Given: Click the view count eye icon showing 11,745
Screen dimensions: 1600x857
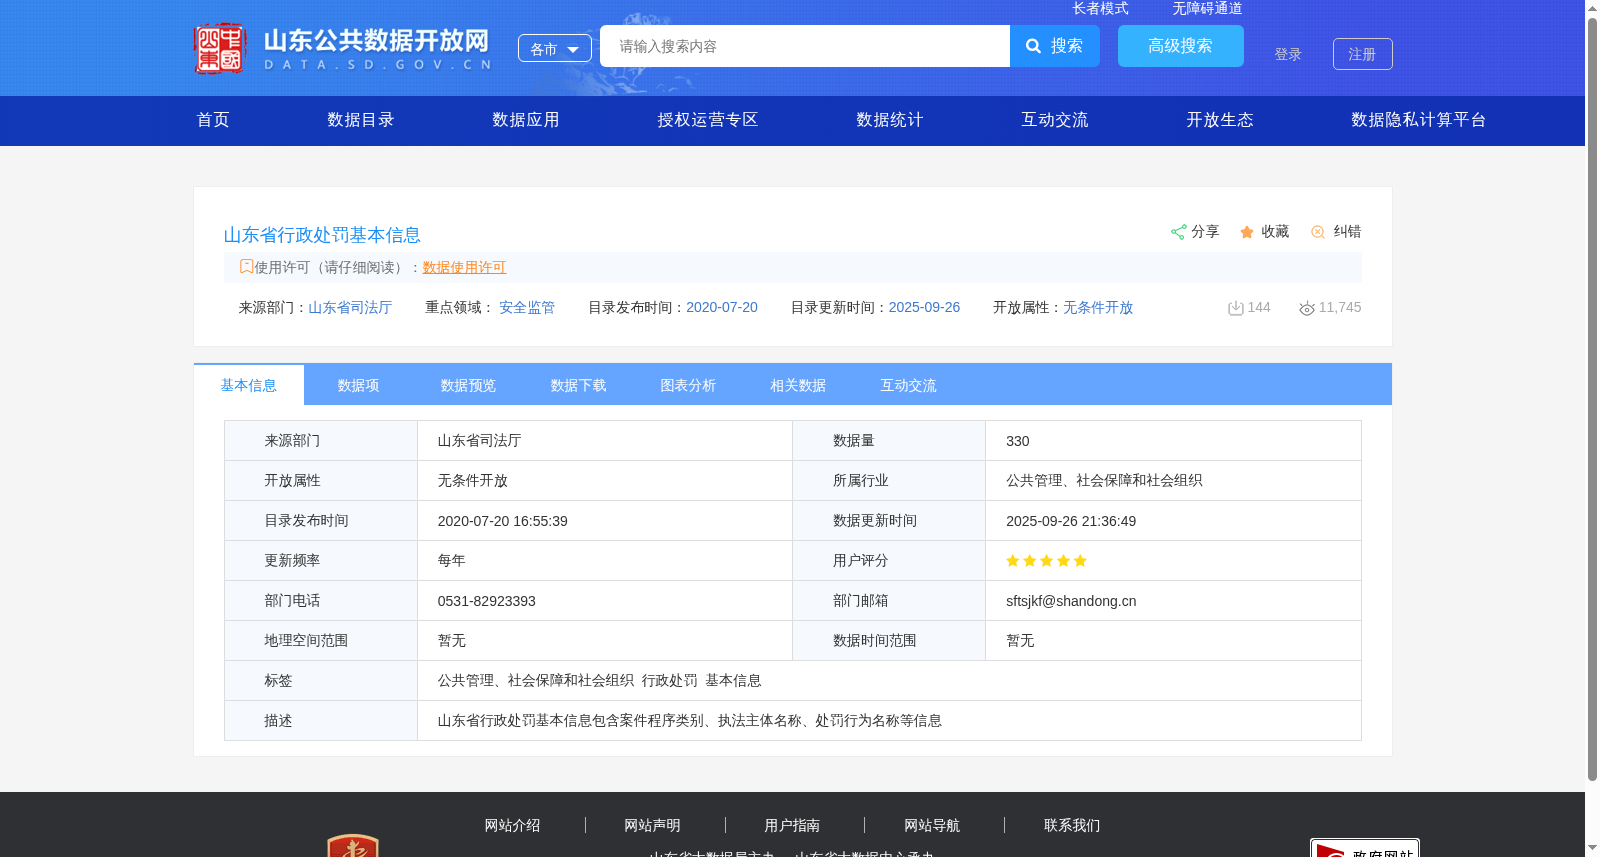Looking at the screenshot, I should point(1307,308).
